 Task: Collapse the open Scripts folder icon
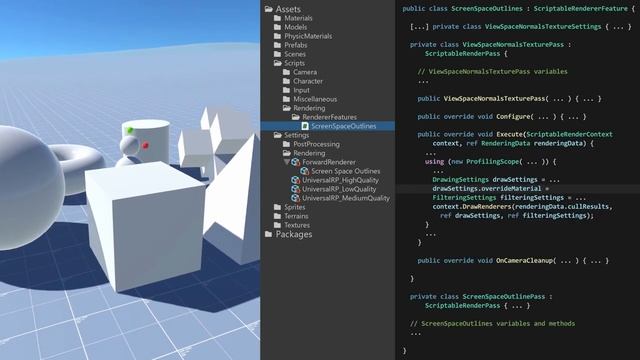click(278, 63)
